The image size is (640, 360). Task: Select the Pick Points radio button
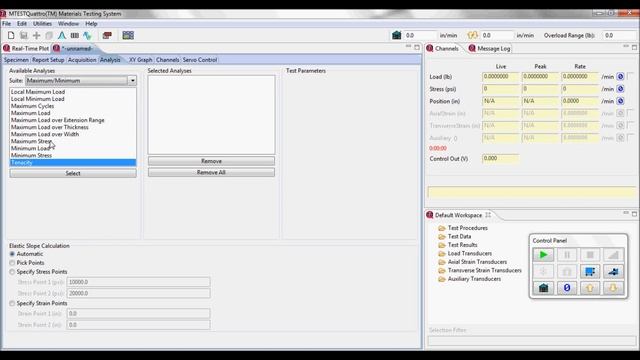pos(12,263)
